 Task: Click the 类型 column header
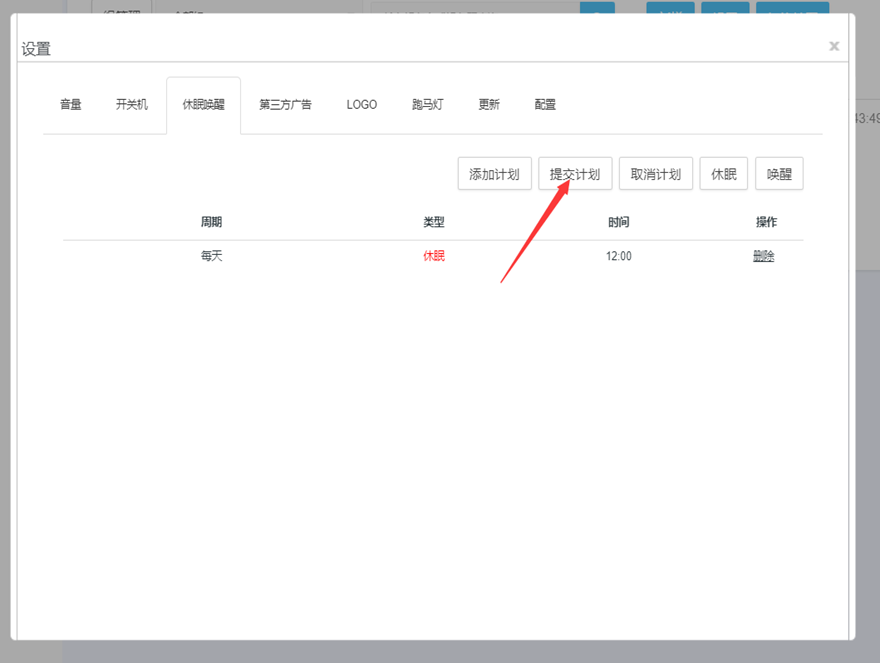[x=434, y=222]
